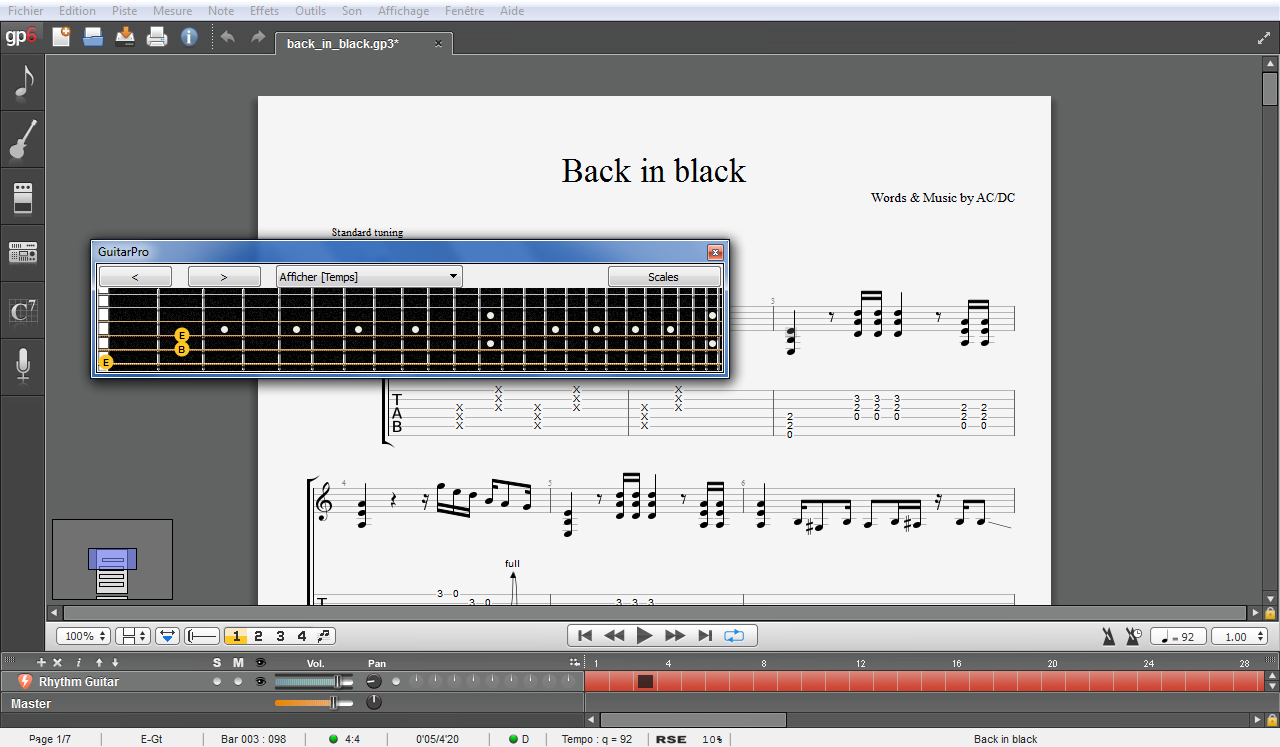Open the microphone lyrics panel
The image size is (1280, 747).
(x=23, y=367)
